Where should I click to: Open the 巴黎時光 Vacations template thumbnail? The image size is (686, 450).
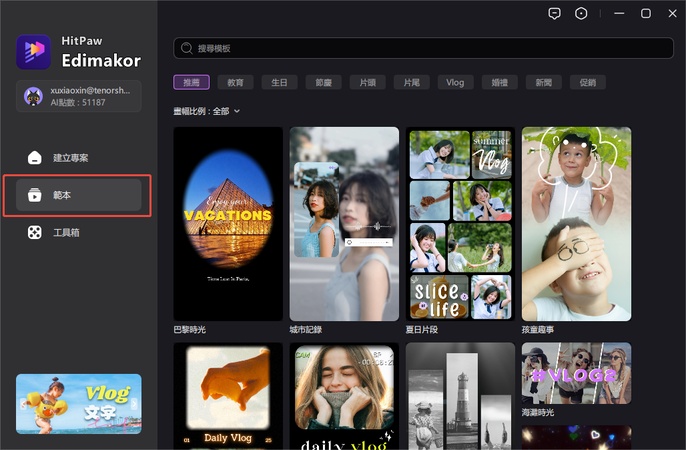pos(228,224)
